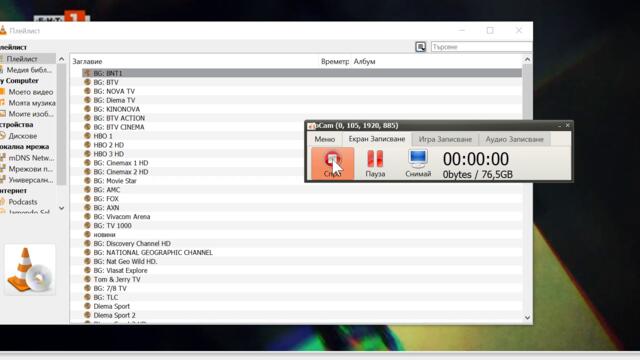The image size is (640, 360).
Task: Toggle playlist view mode icon near search
Action: pos(420,47)
